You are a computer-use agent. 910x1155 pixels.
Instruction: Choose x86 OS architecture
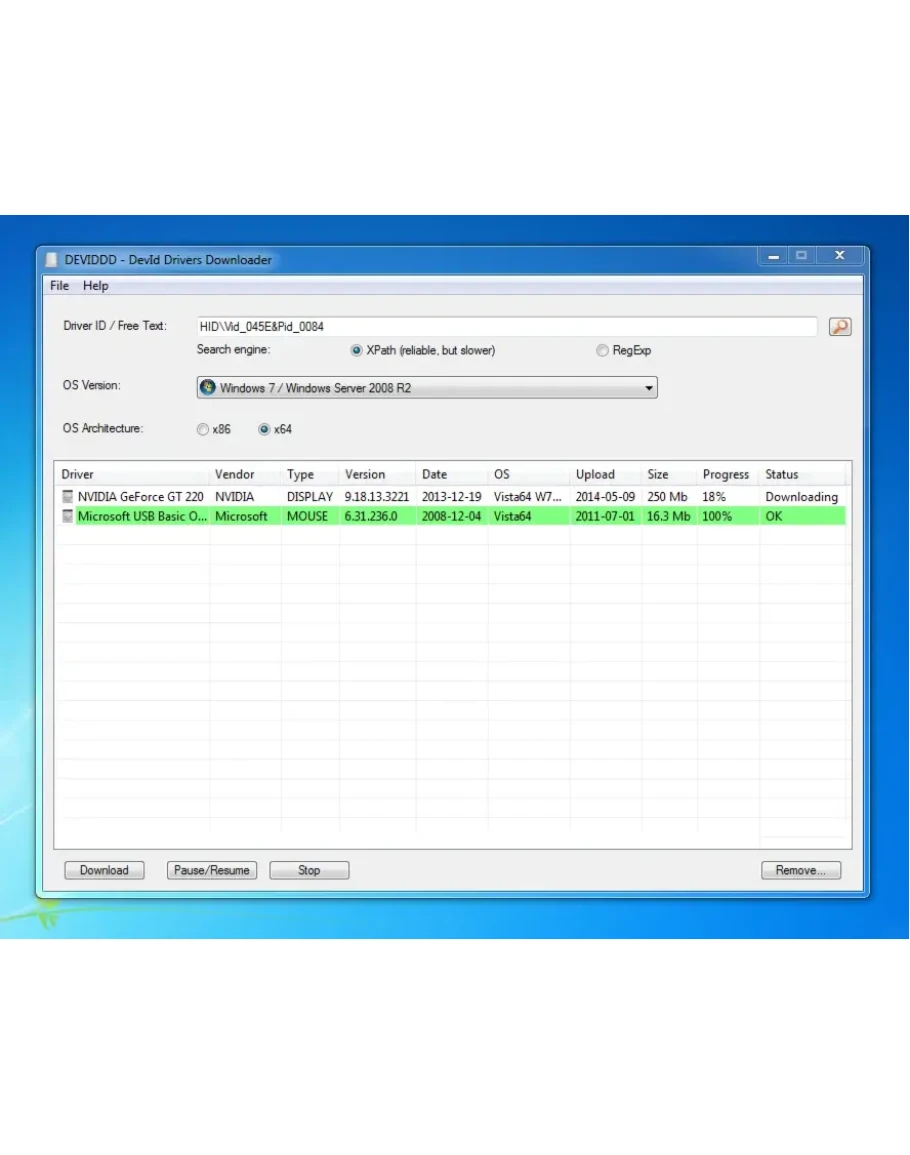point(203,430)
